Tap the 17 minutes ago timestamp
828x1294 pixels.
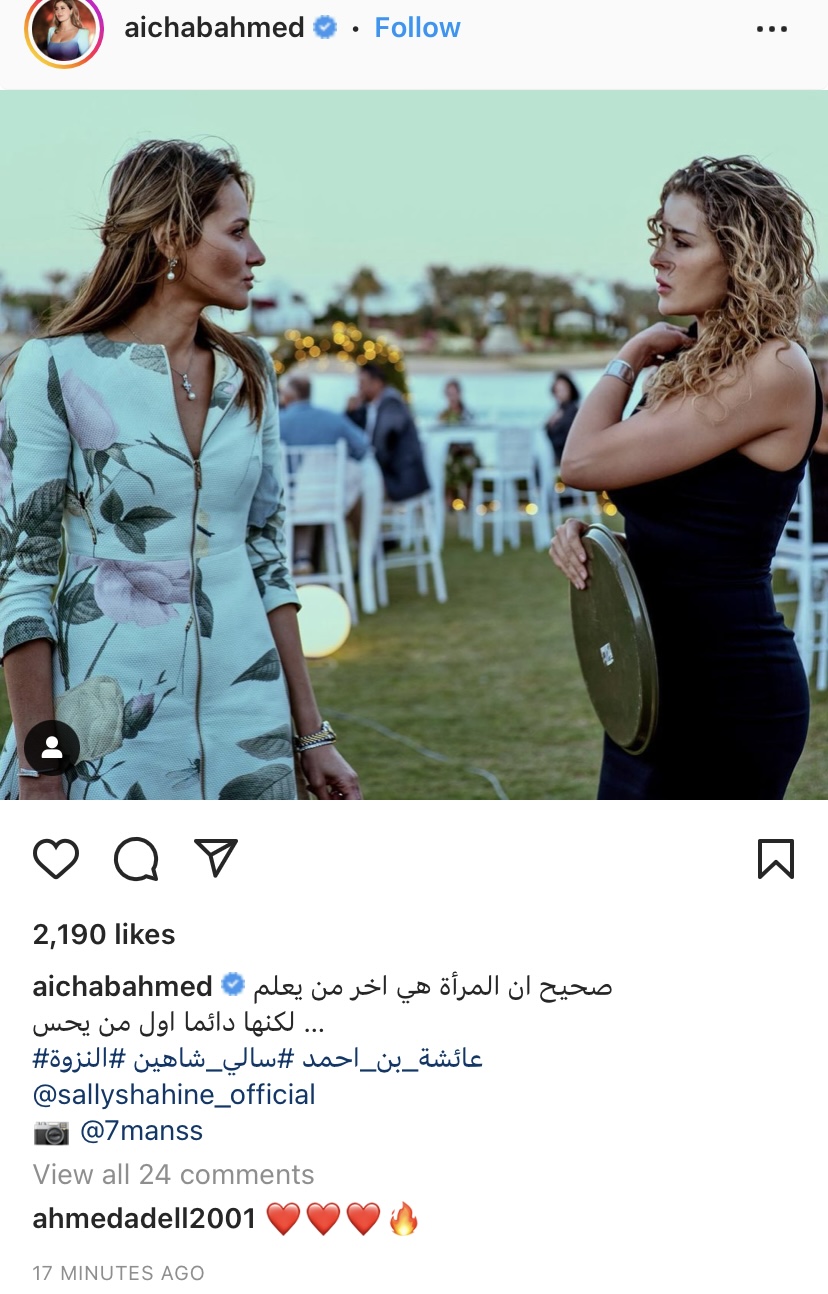click(x=118, y=1273)
